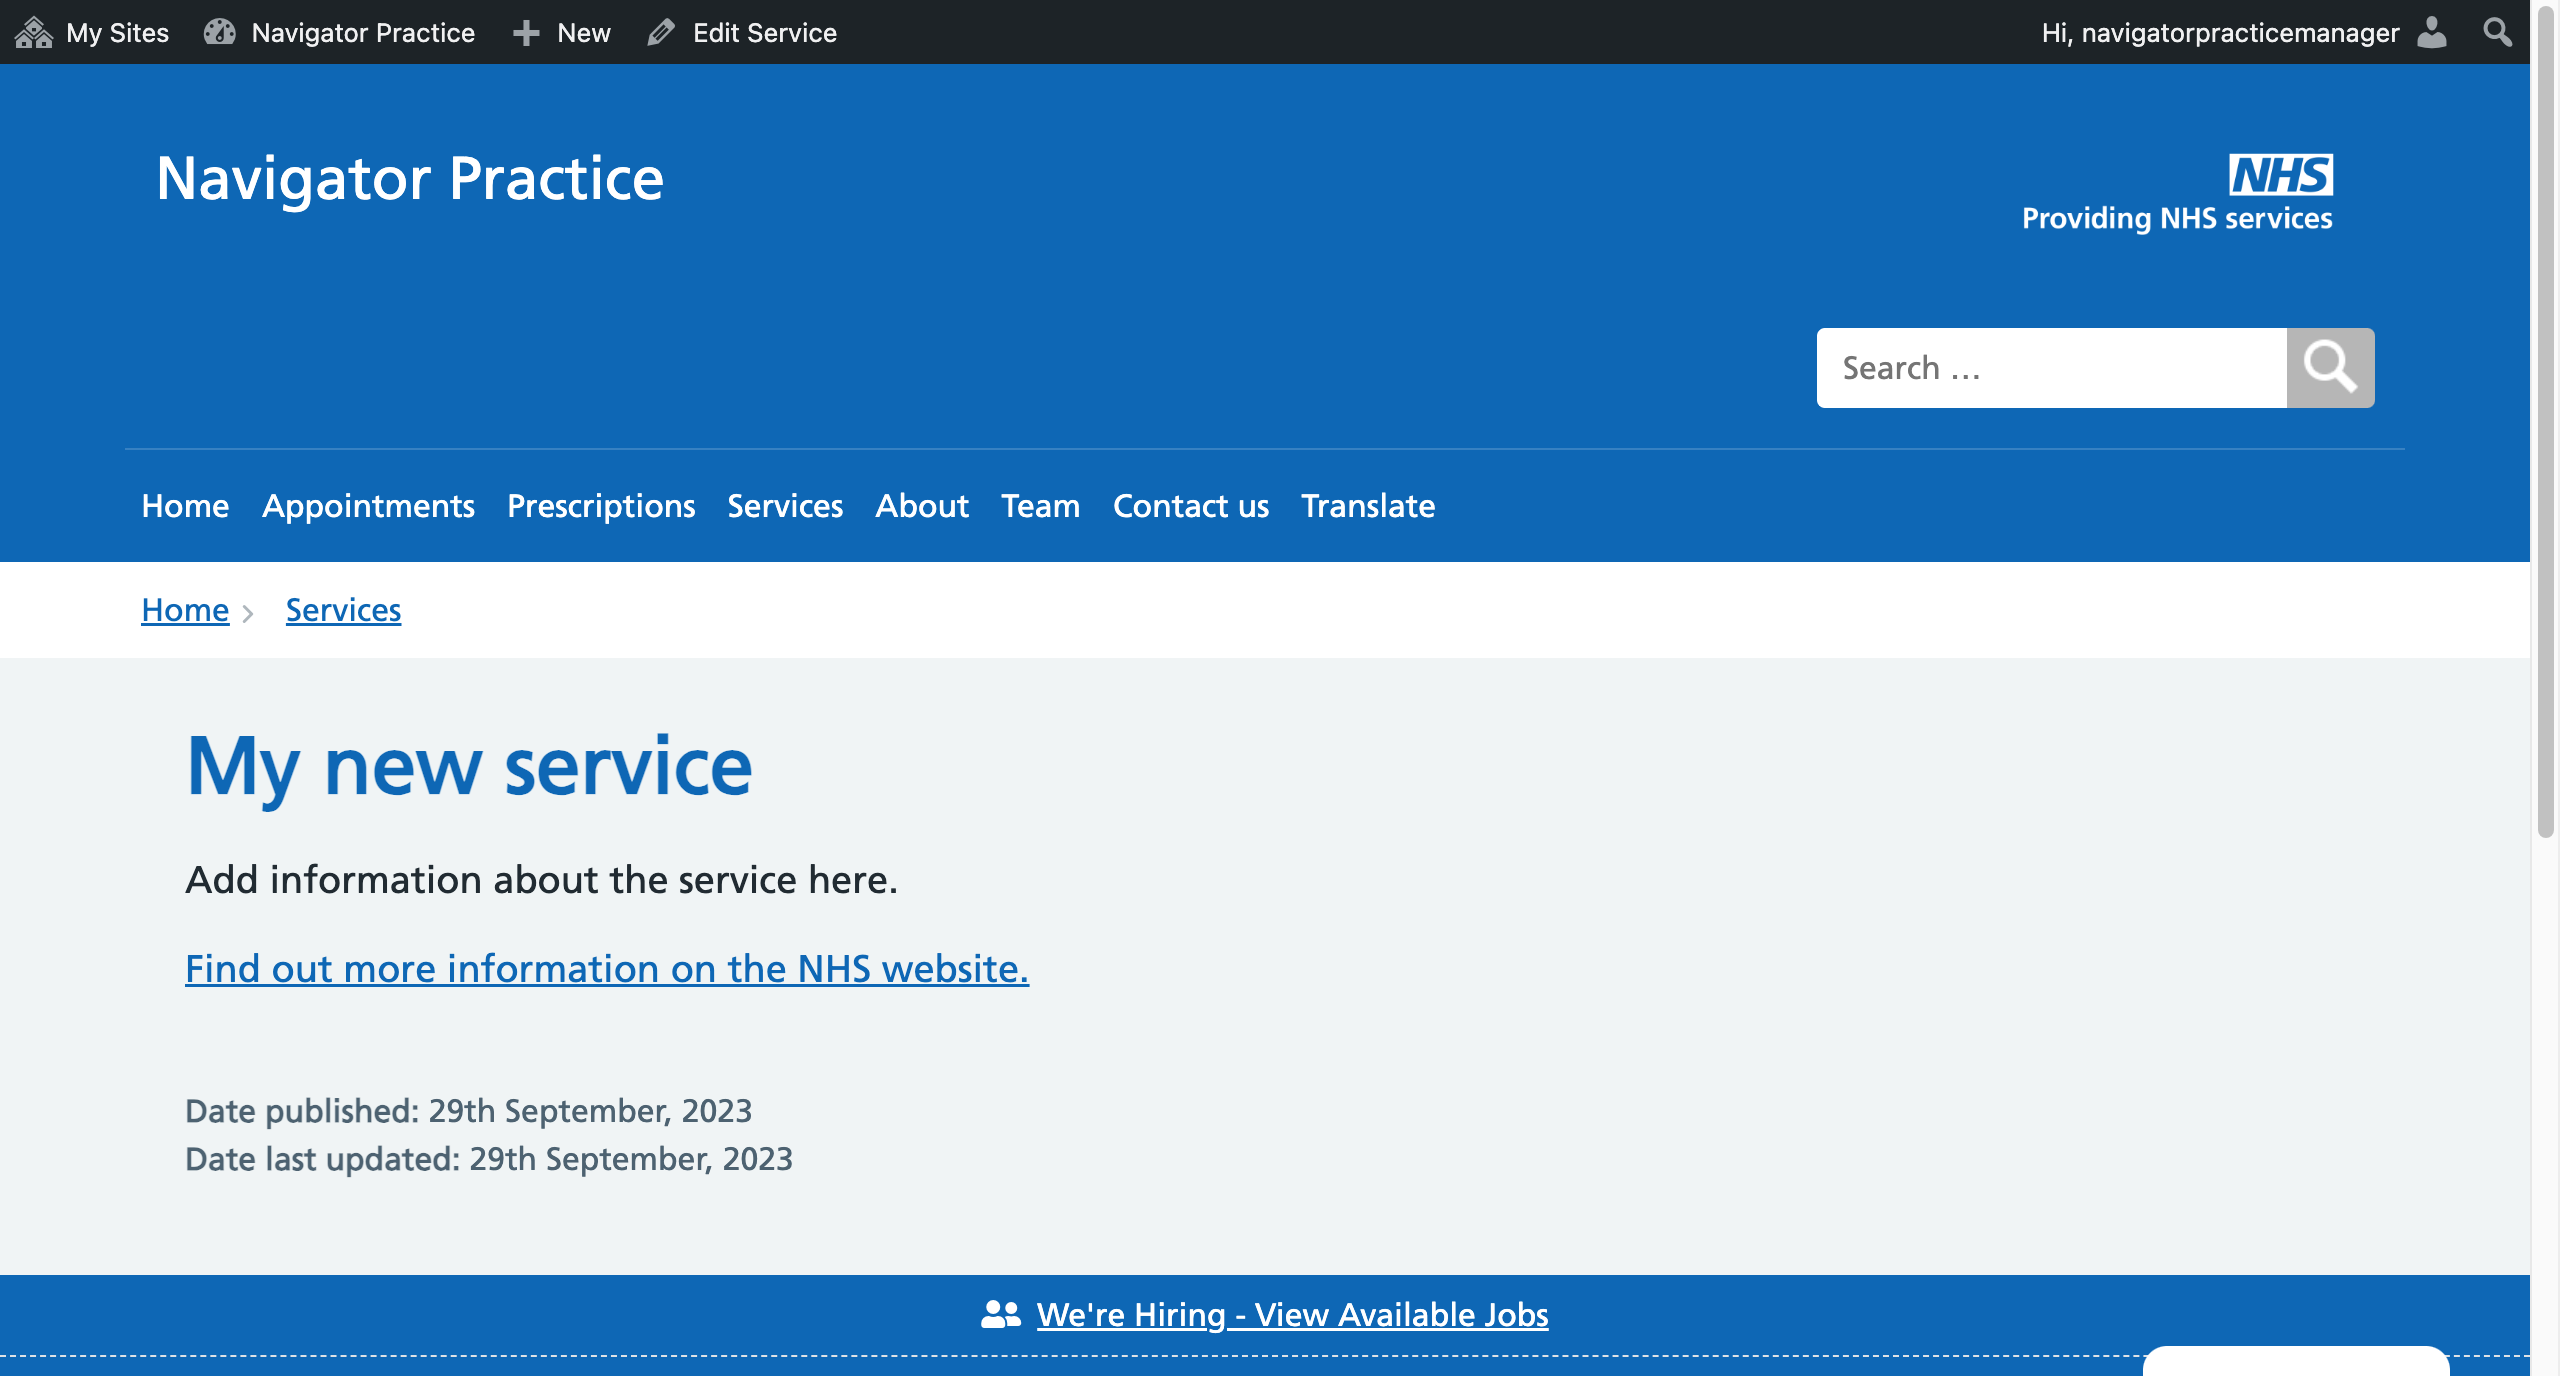This screenshot has width=2560, height=1376.
Task: Submit search with the grey magnifier button
Action: [x=2330, y=368]
